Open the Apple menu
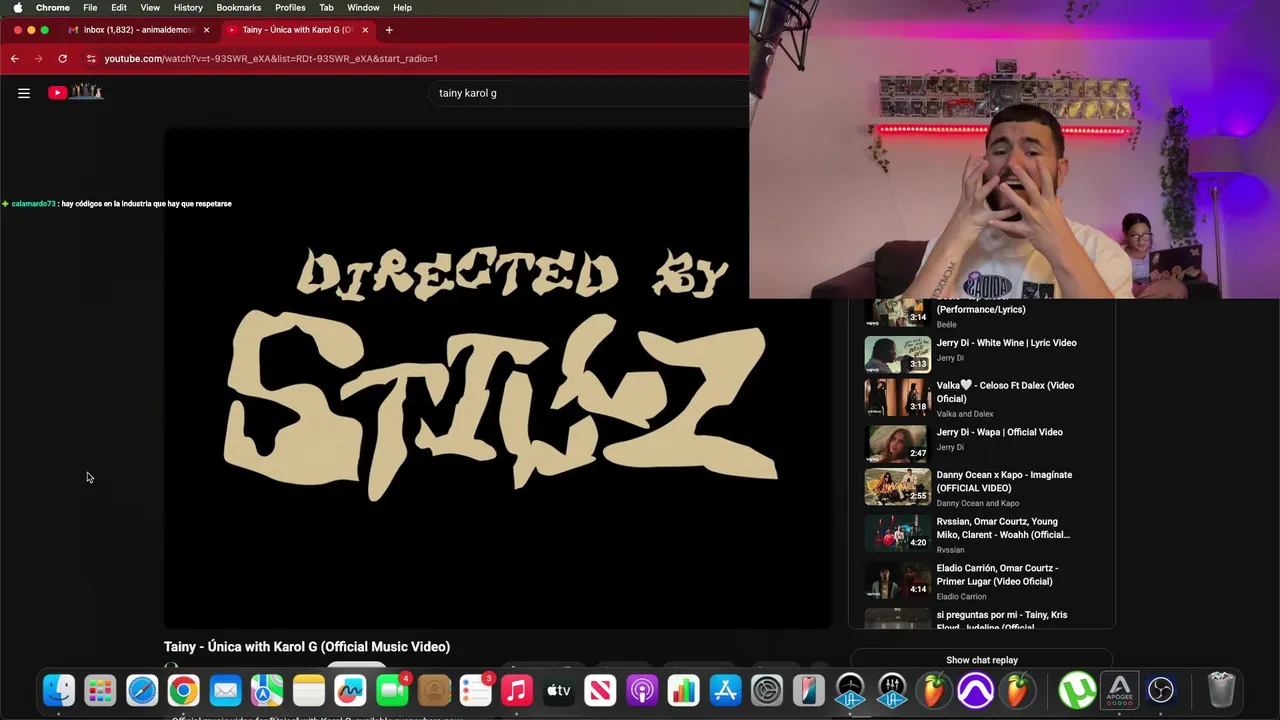The height and width of the screenshot is (720, 1280). click(x=17, y=8)
